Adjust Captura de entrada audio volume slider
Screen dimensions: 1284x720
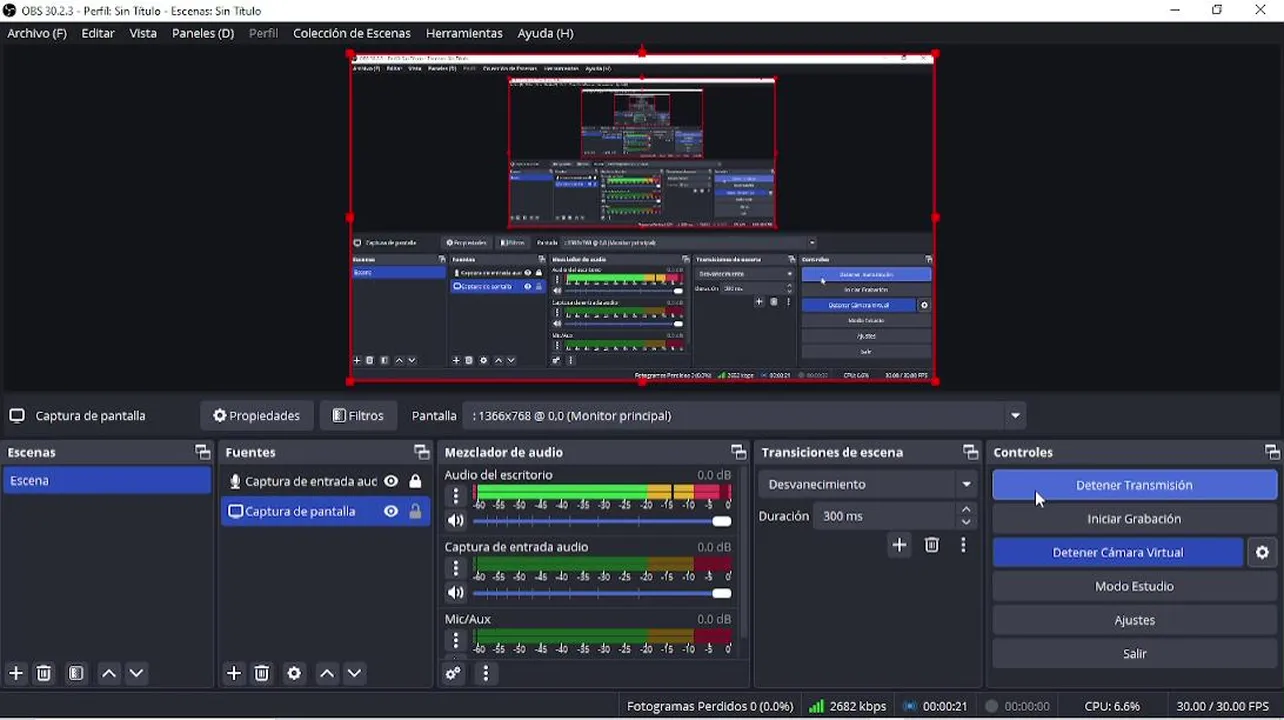coord(602,593)
